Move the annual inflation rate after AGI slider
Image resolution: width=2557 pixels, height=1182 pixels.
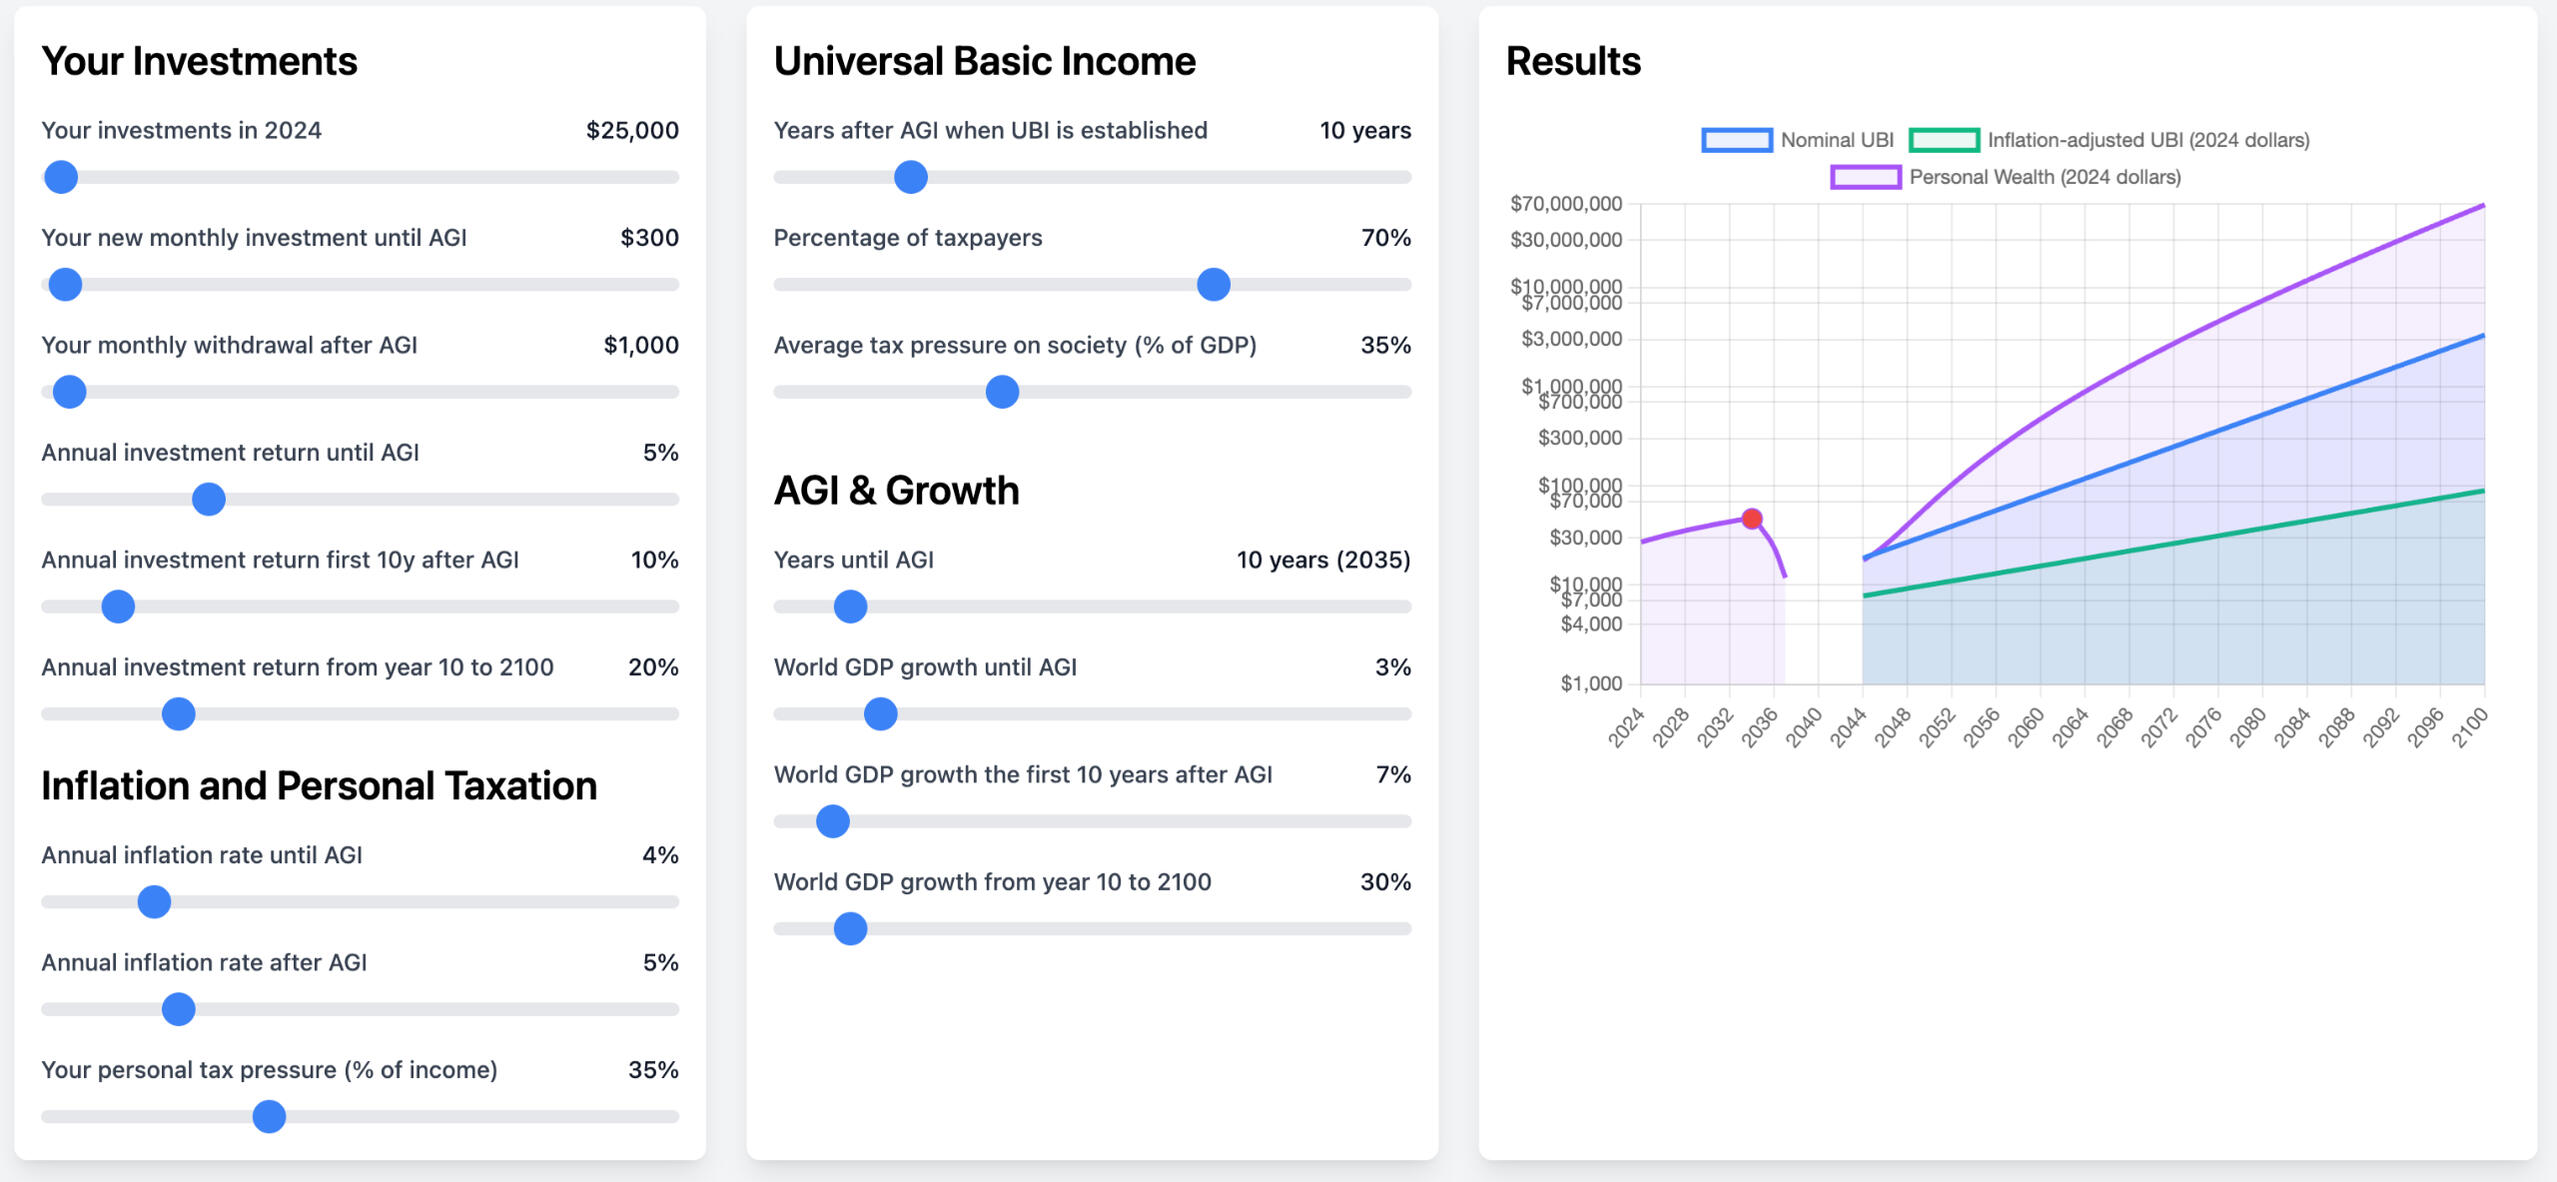point(178,1009)
